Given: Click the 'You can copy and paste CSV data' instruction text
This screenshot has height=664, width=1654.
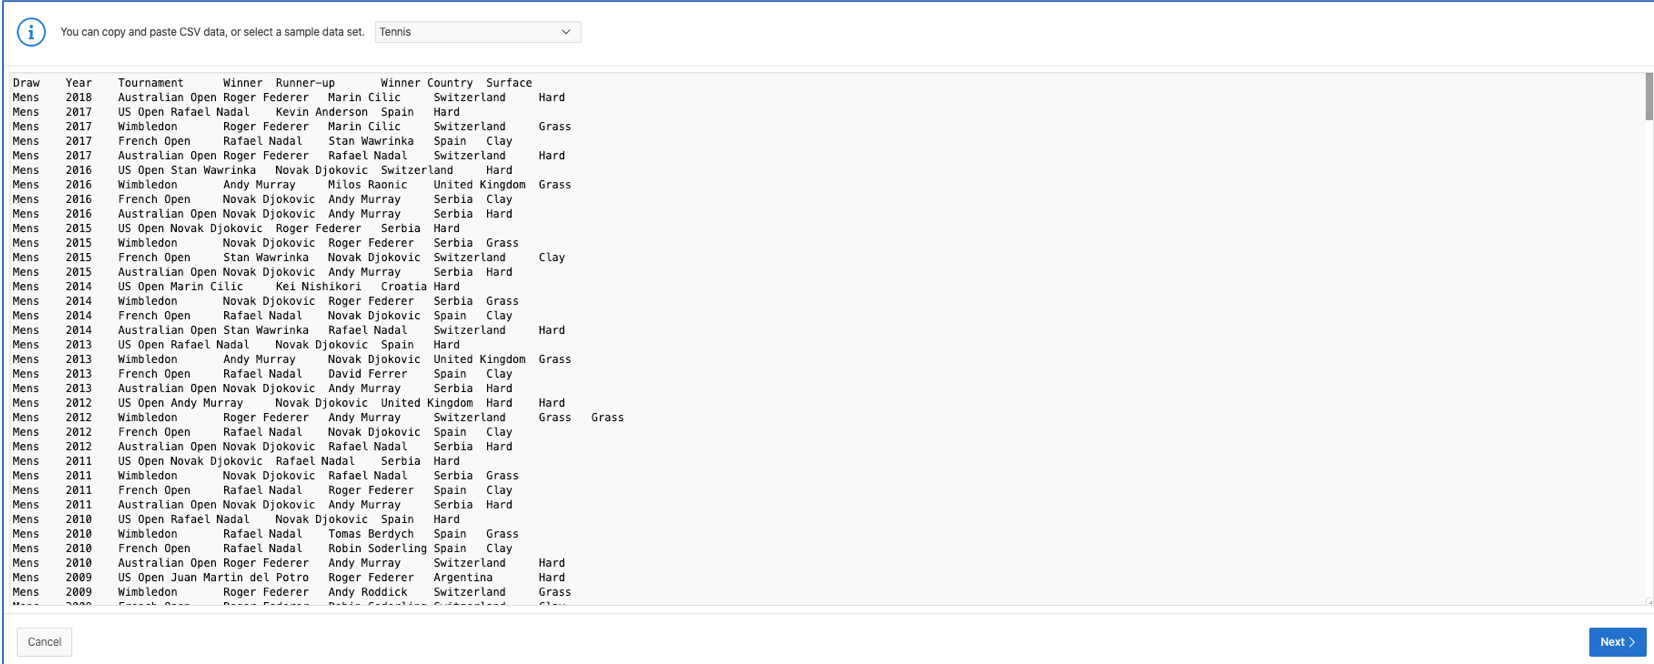Looking at the screenshot, I should (x=212, y=32).
